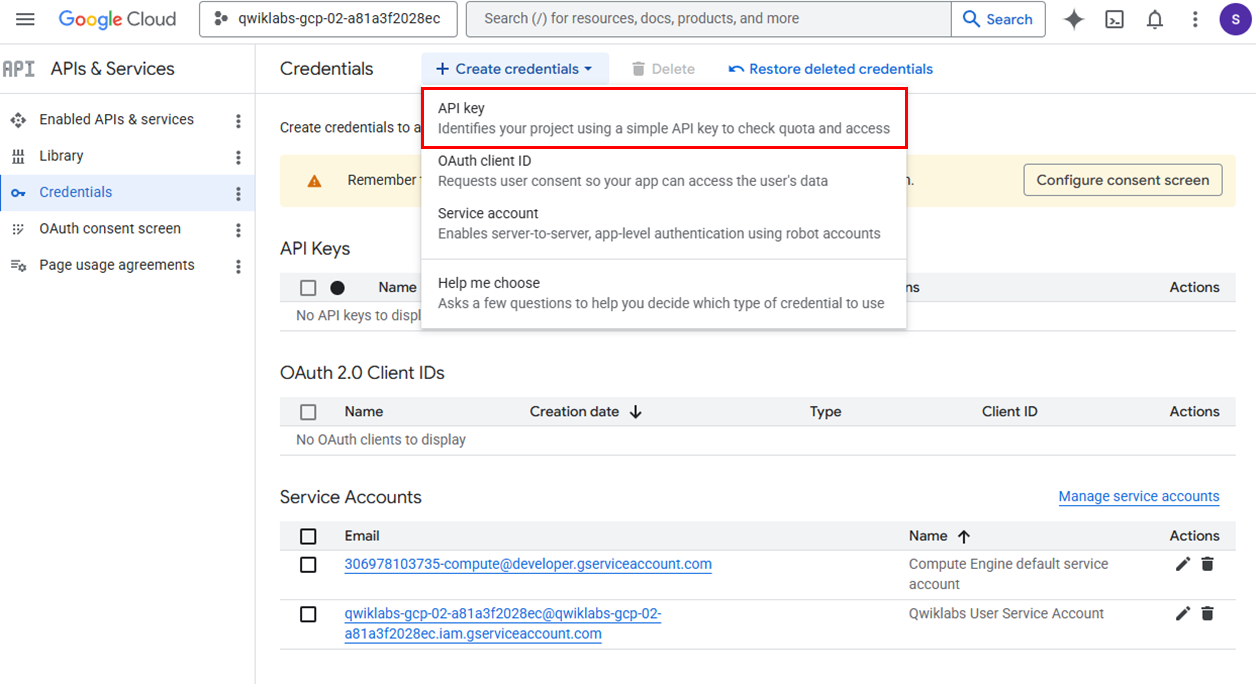Open the Library page
This screenshot has height=684, width=1256.
pos(61,156)
